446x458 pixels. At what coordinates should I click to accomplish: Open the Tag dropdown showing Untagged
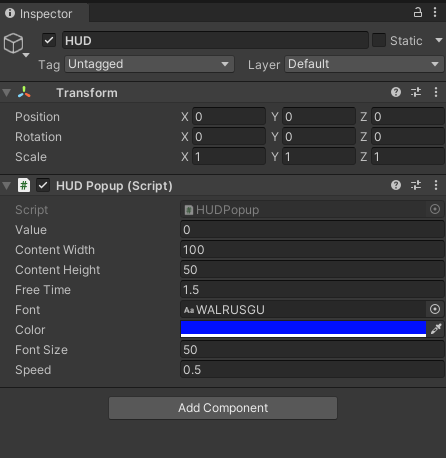(x=150, y=64)
